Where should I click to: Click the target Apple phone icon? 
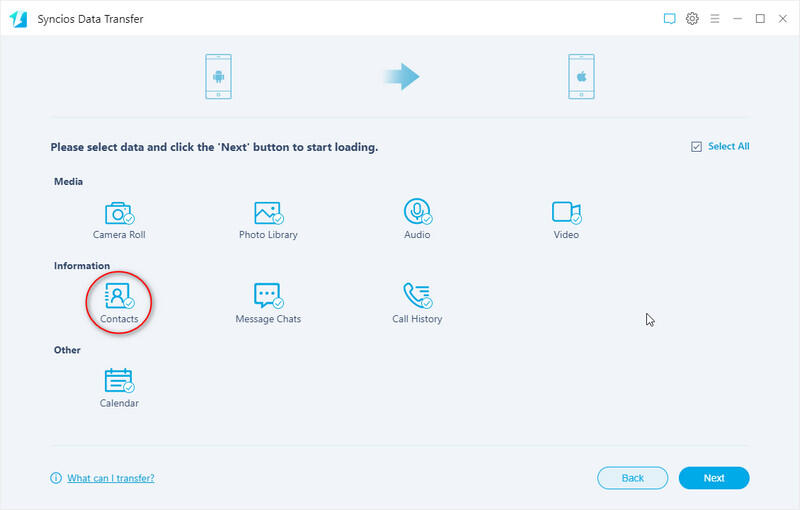(582, 76)
